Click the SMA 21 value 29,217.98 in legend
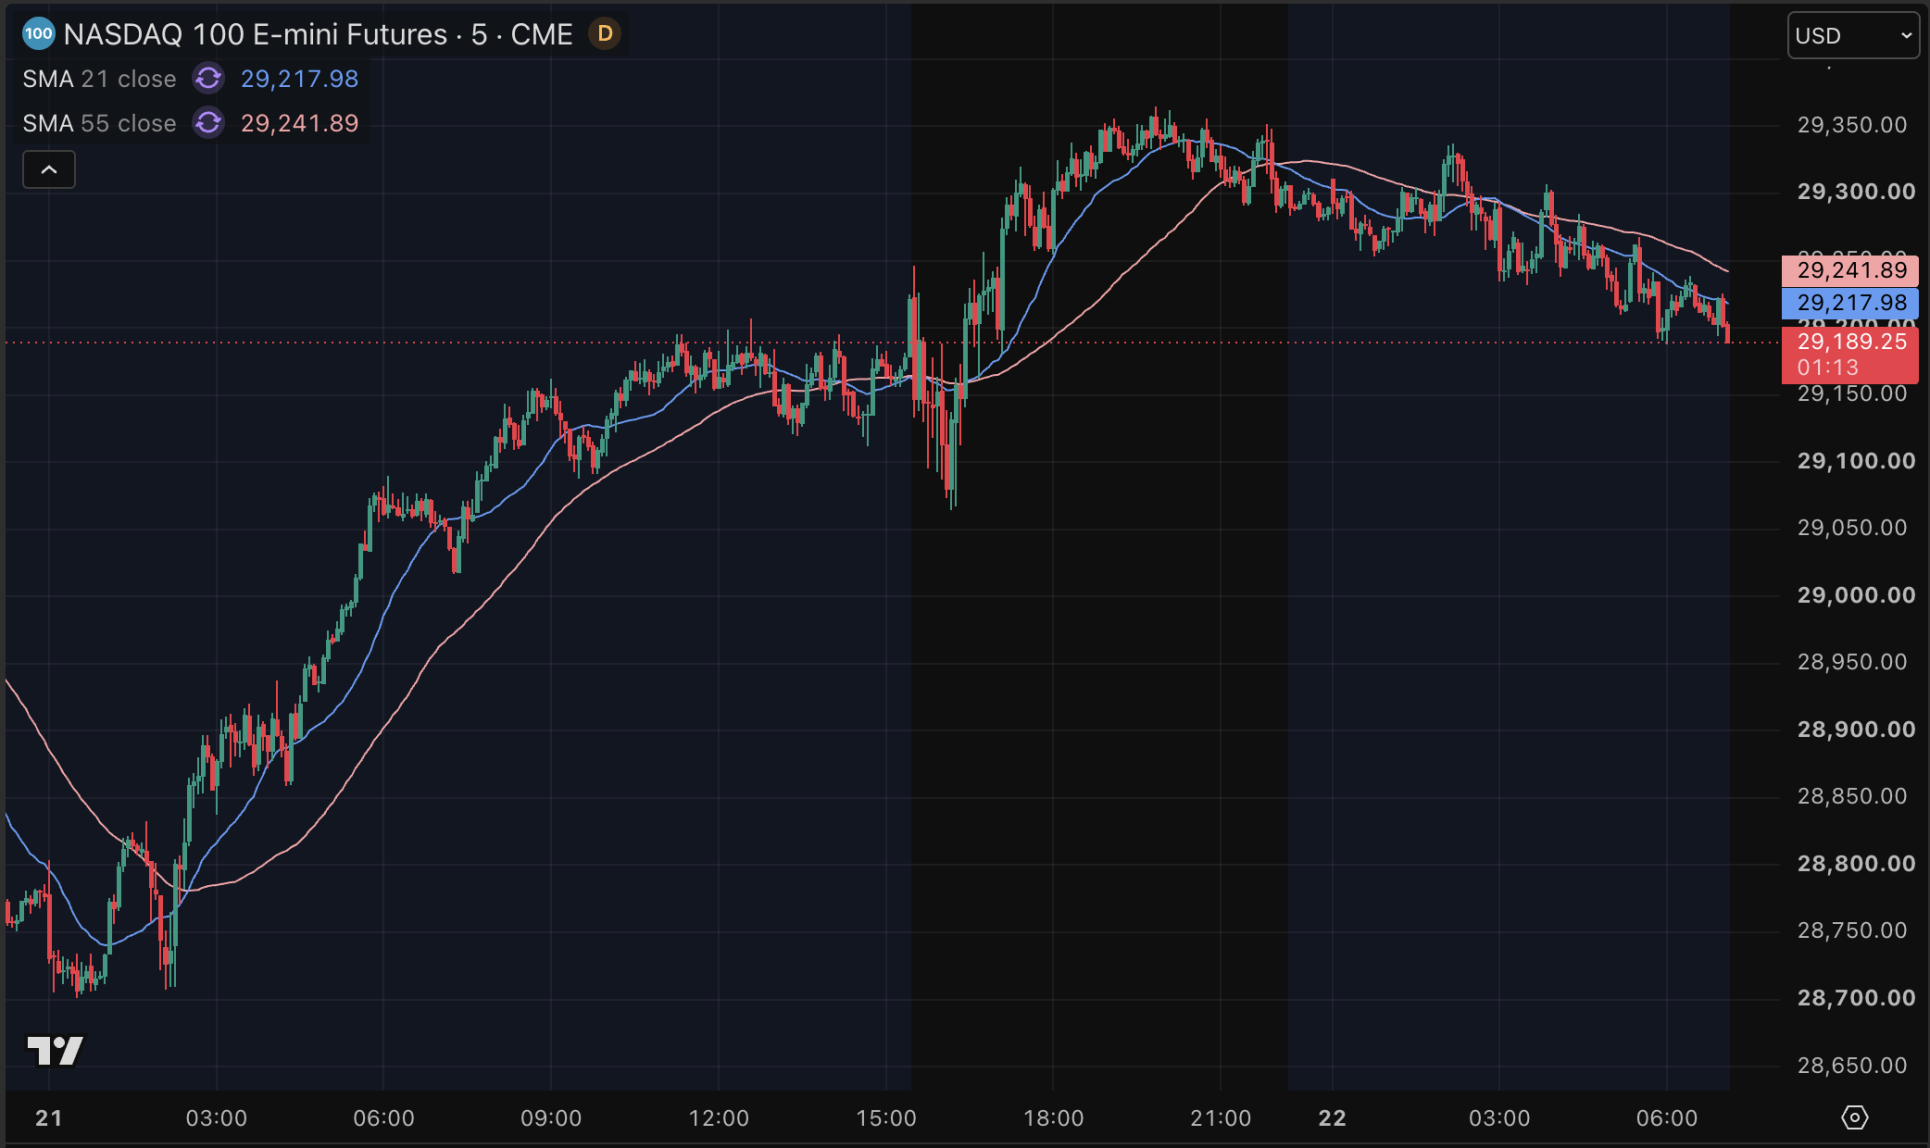1930x1148 pixels. pyautogui.click(x=299, y=78)
